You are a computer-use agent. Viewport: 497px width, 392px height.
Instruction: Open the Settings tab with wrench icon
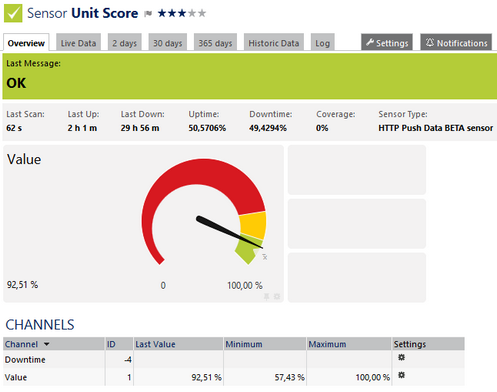(387, 42)
